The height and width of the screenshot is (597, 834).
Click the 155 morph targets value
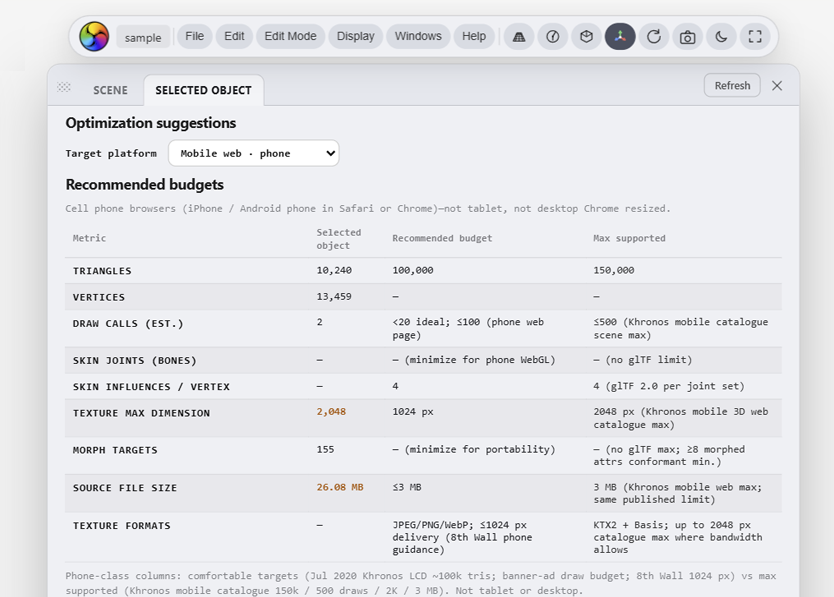click(326, 450)
